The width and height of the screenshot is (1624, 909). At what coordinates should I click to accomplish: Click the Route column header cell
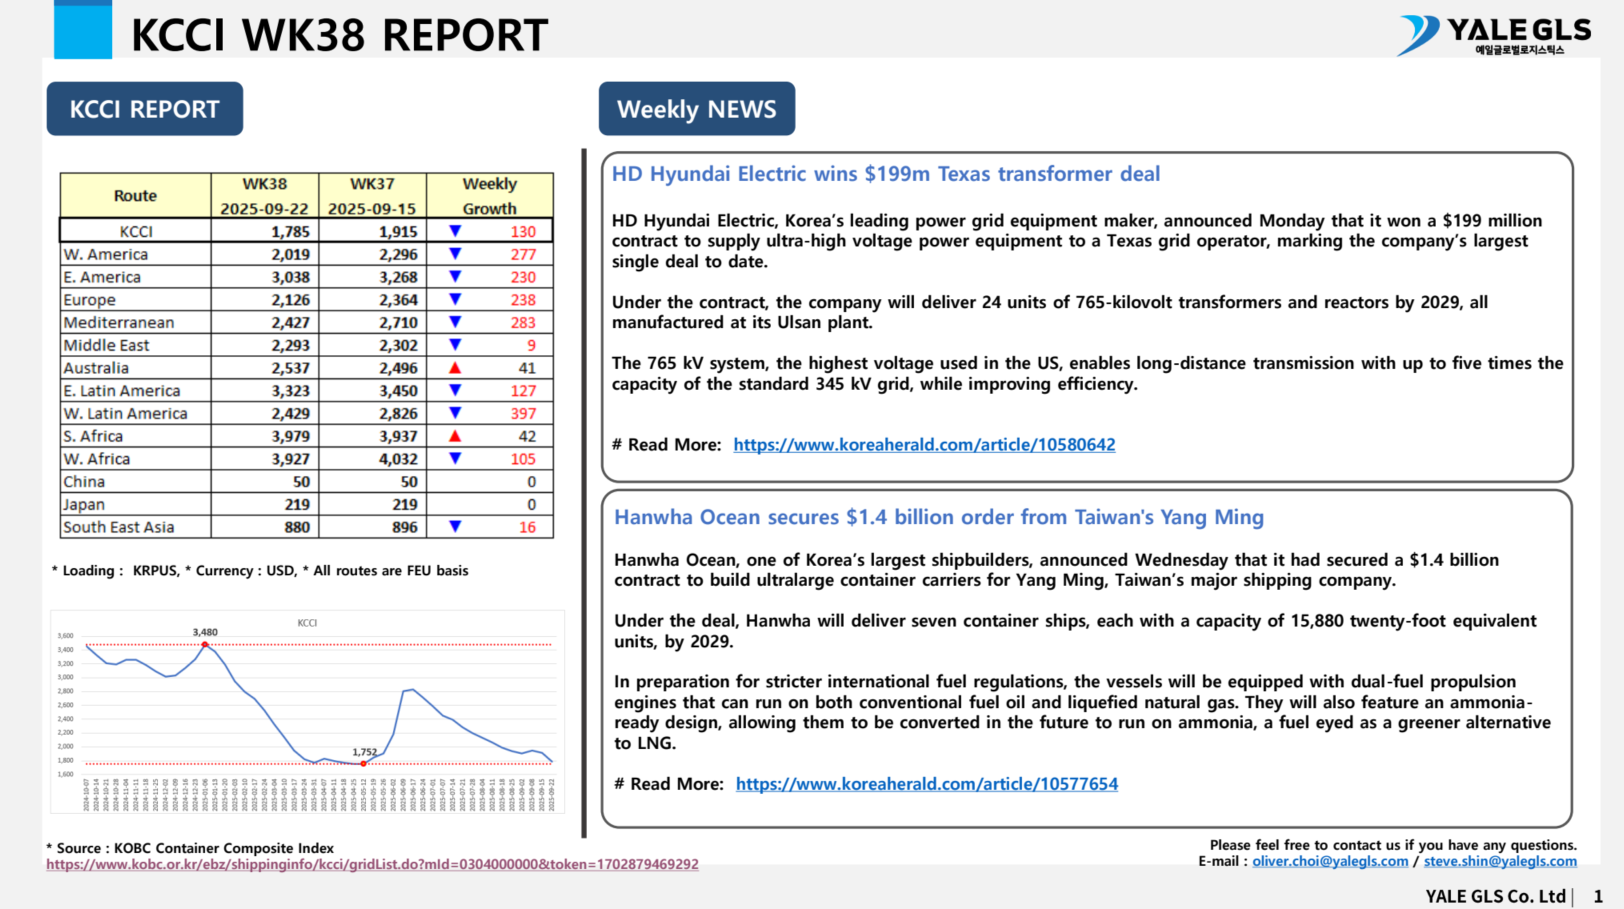tap(135, 196)
